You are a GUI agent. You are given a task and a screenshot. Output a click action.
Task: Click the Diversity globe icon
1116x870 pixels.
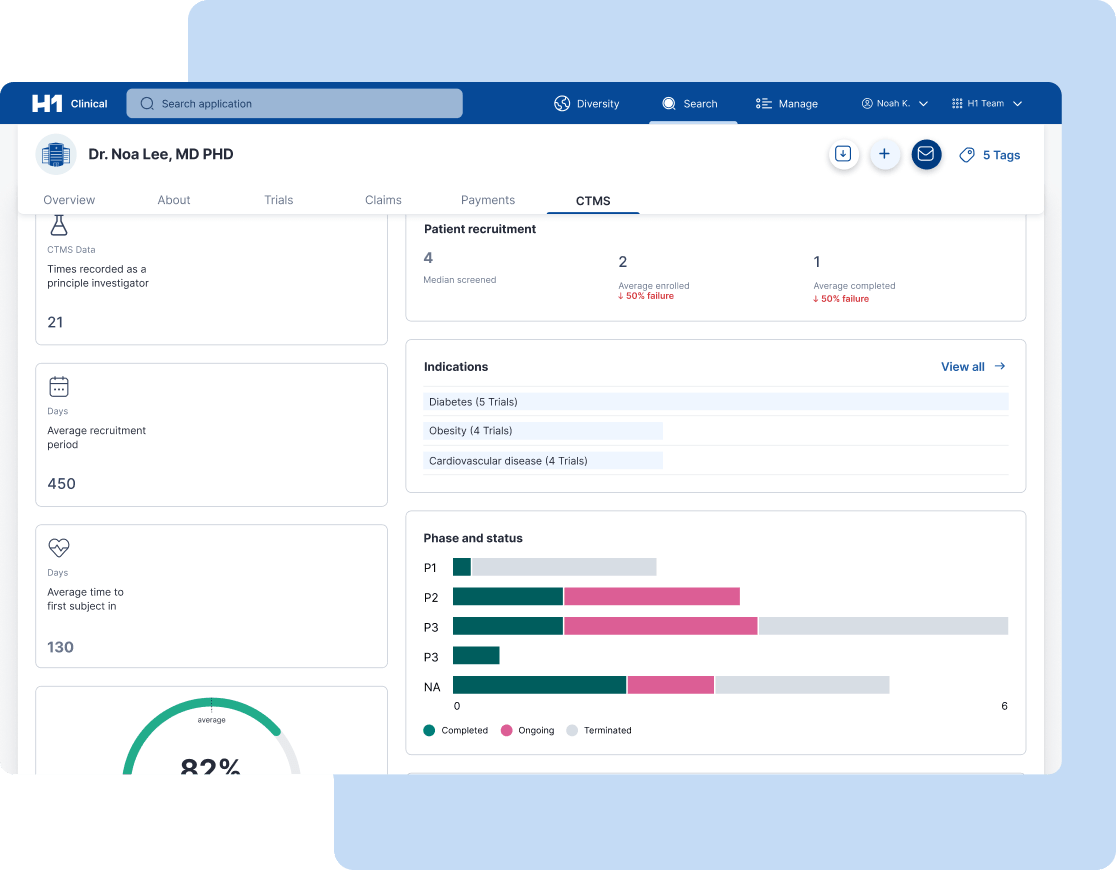562,104
